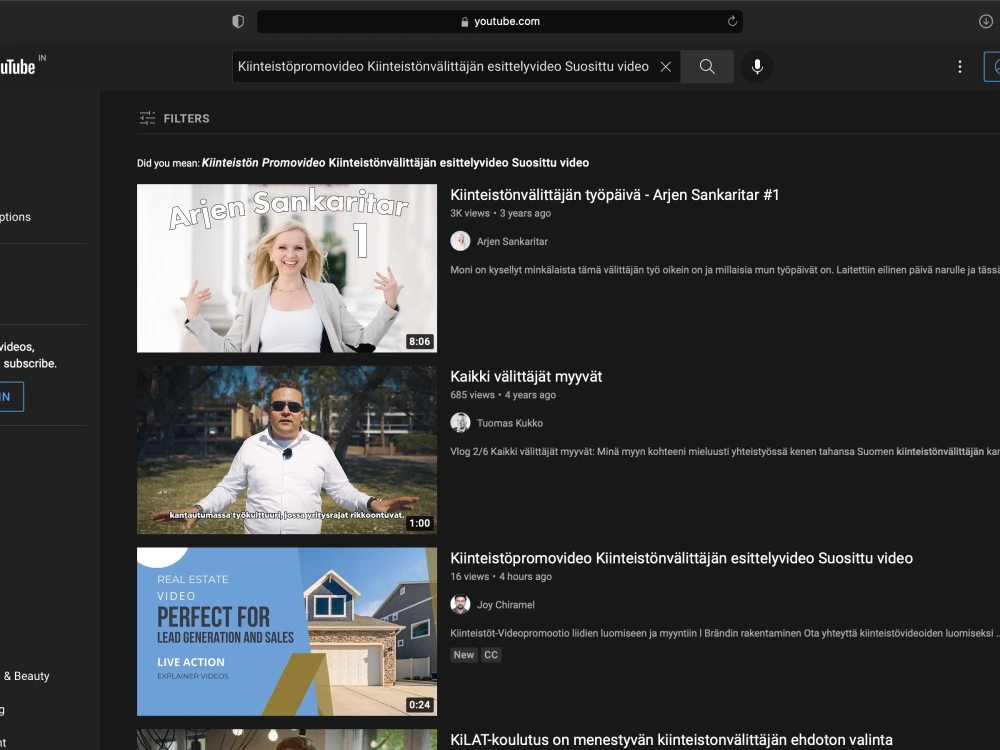Click the description starting 'Moni on kysellyt'
The width and height of the screenshot is (1000, 750).
coord(724,270)
